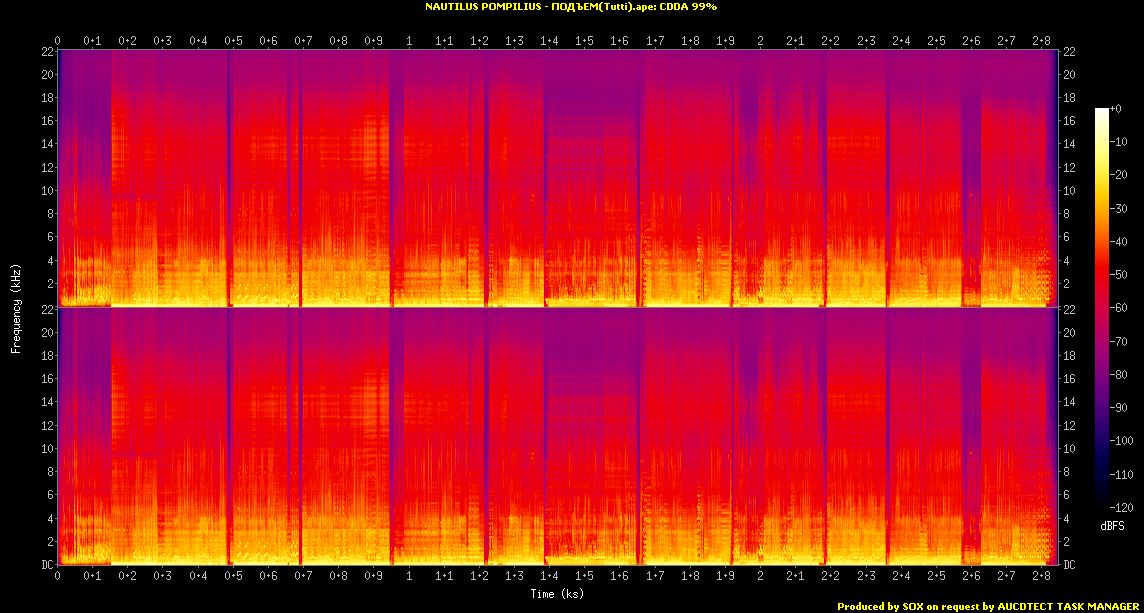Click the '2' tick on bottom time axis
Viewport: 1144px width, 613px height.
(761, 578)
